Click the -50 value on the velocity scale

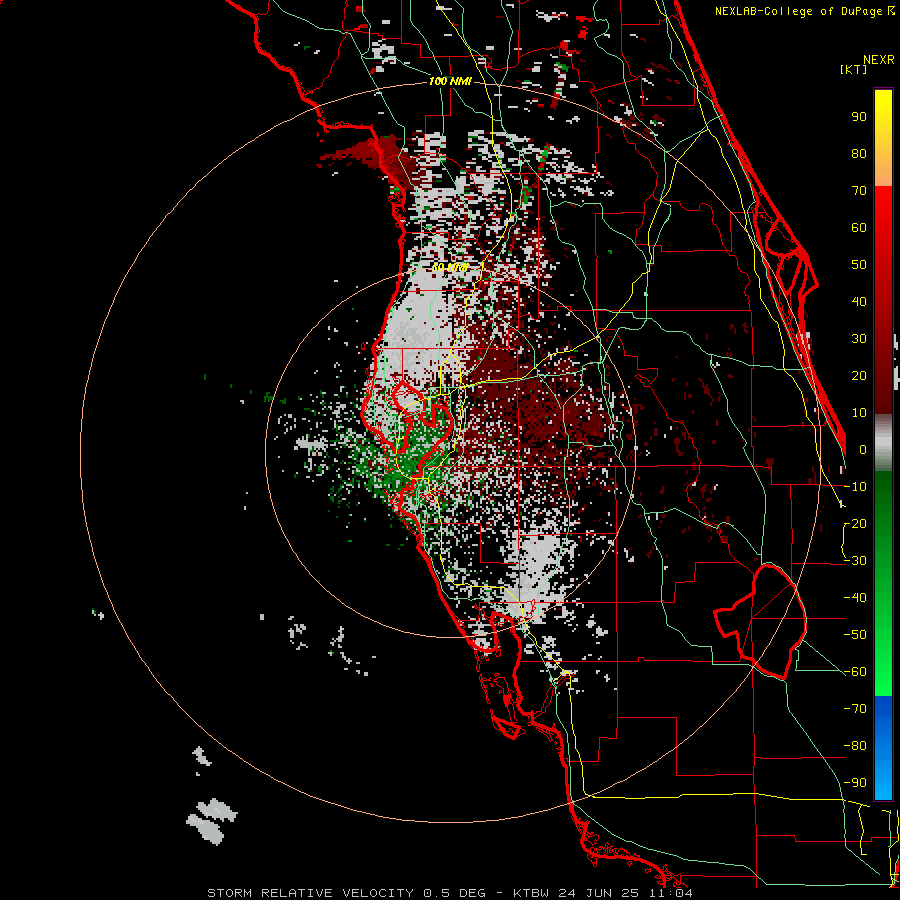pos(855,635)
